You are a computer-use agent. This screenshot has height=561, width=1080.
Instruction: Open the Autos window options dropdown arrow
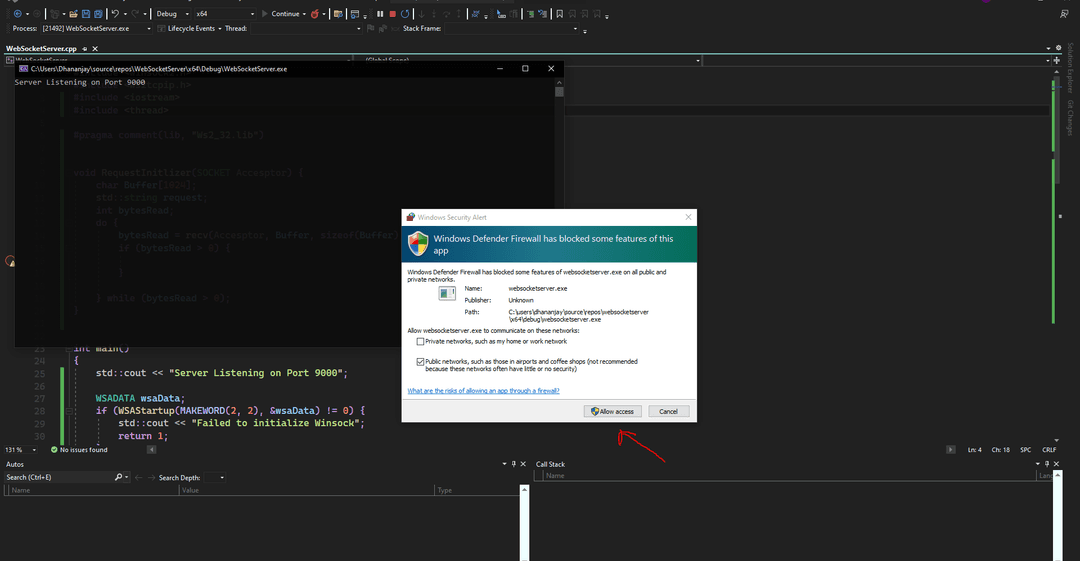(504, 464)
